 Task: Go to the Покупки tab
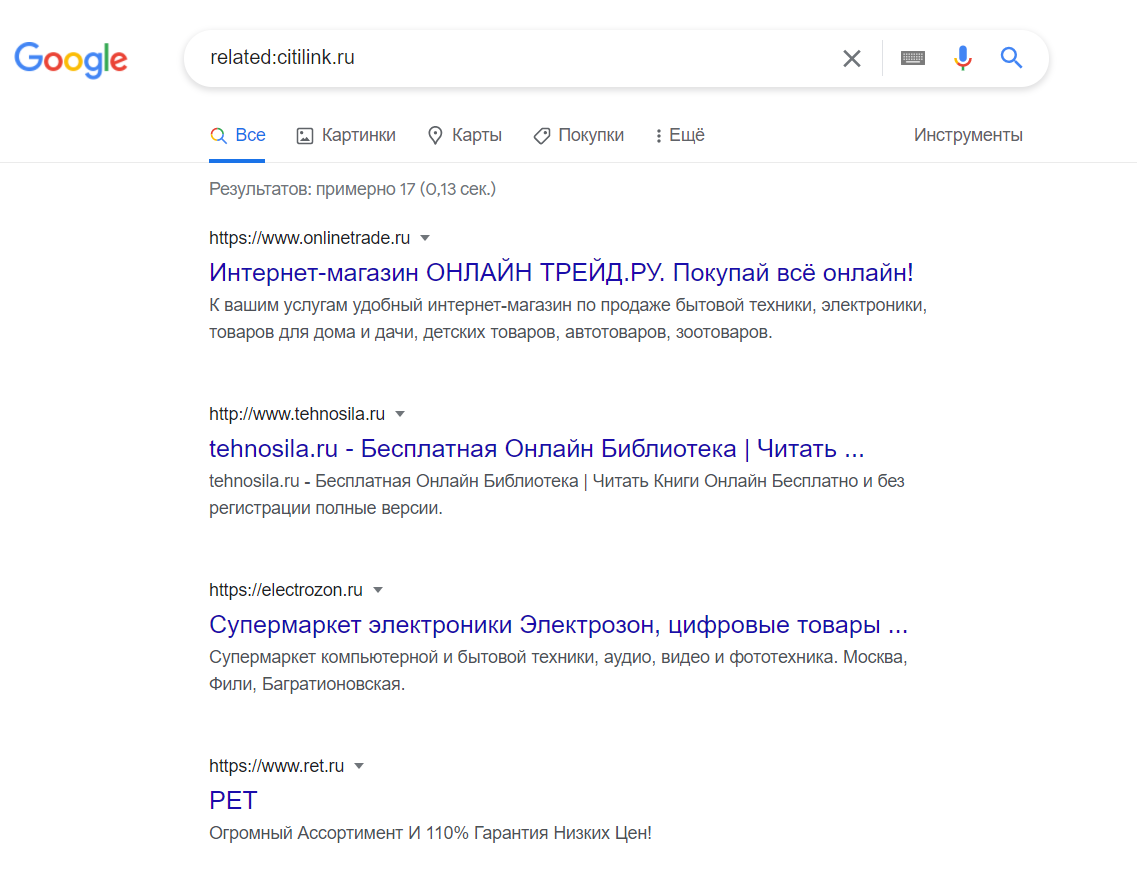[579, 135]
